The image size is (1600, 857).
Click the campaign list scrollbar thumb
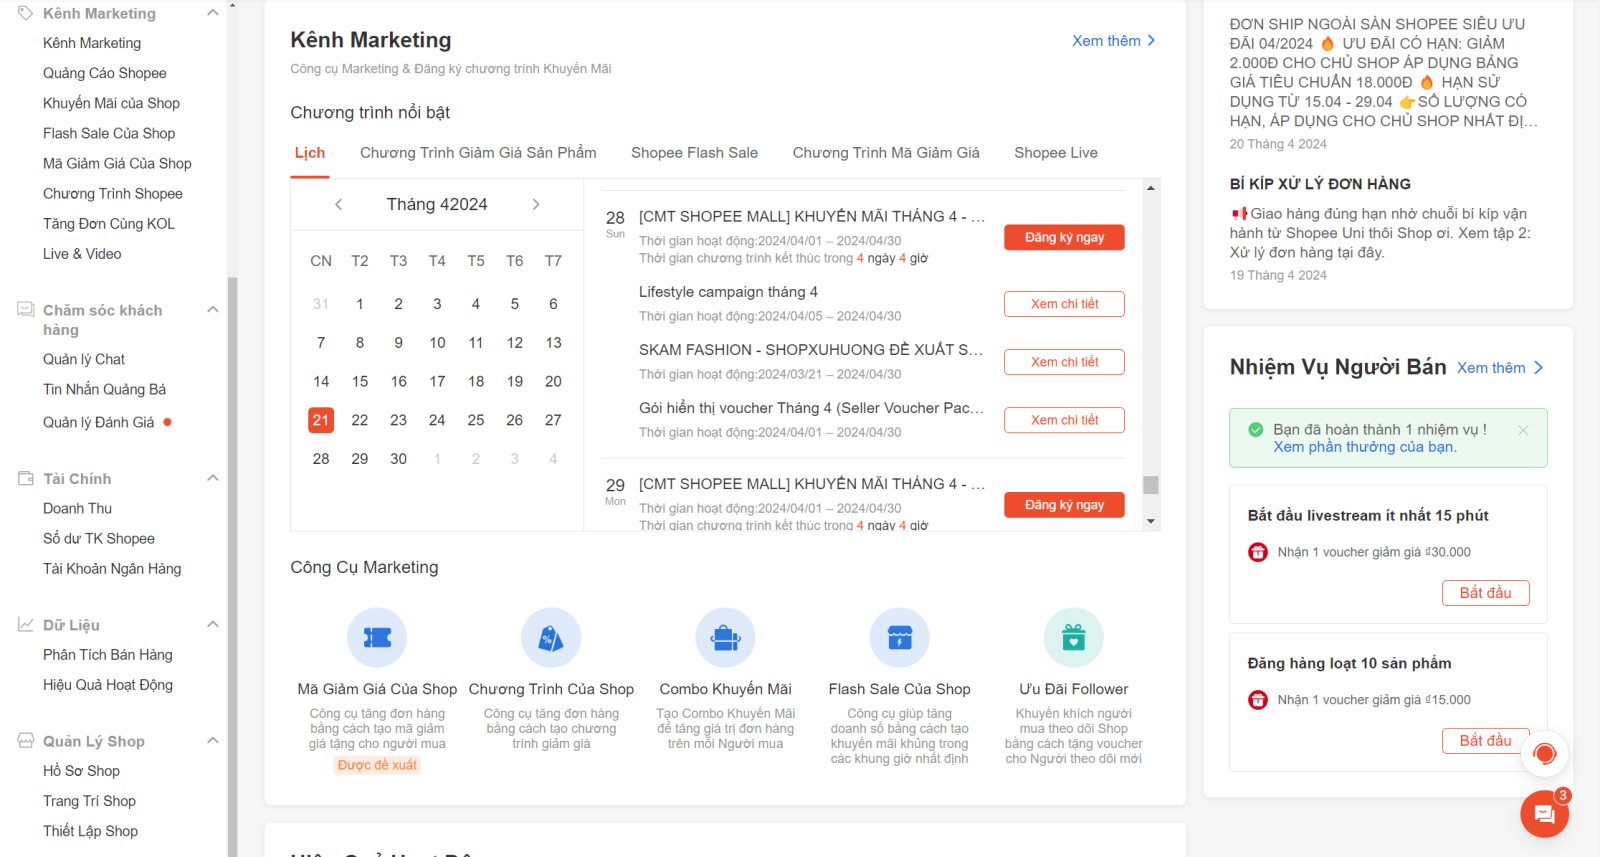point(1151,485)
